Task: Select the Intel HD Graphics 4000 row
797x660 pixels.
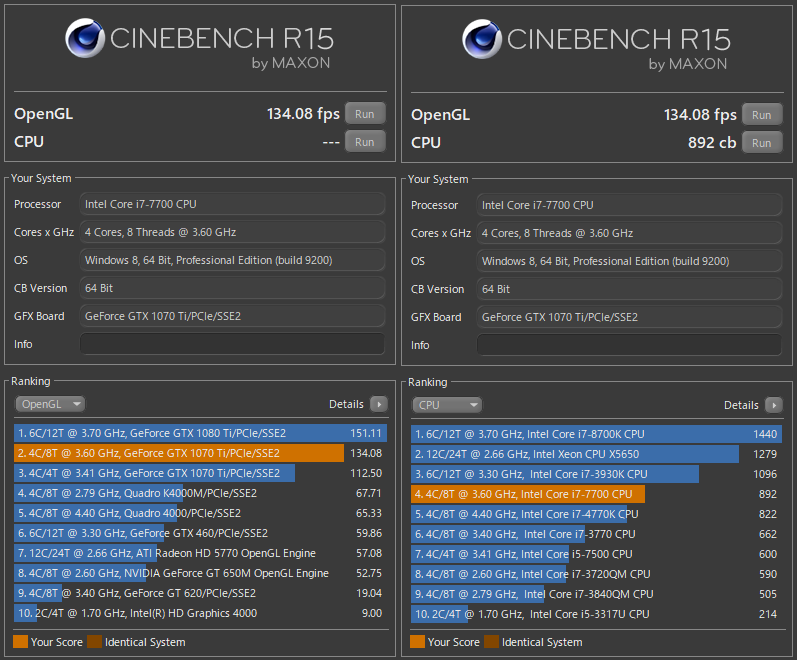Action: point(200,613)
